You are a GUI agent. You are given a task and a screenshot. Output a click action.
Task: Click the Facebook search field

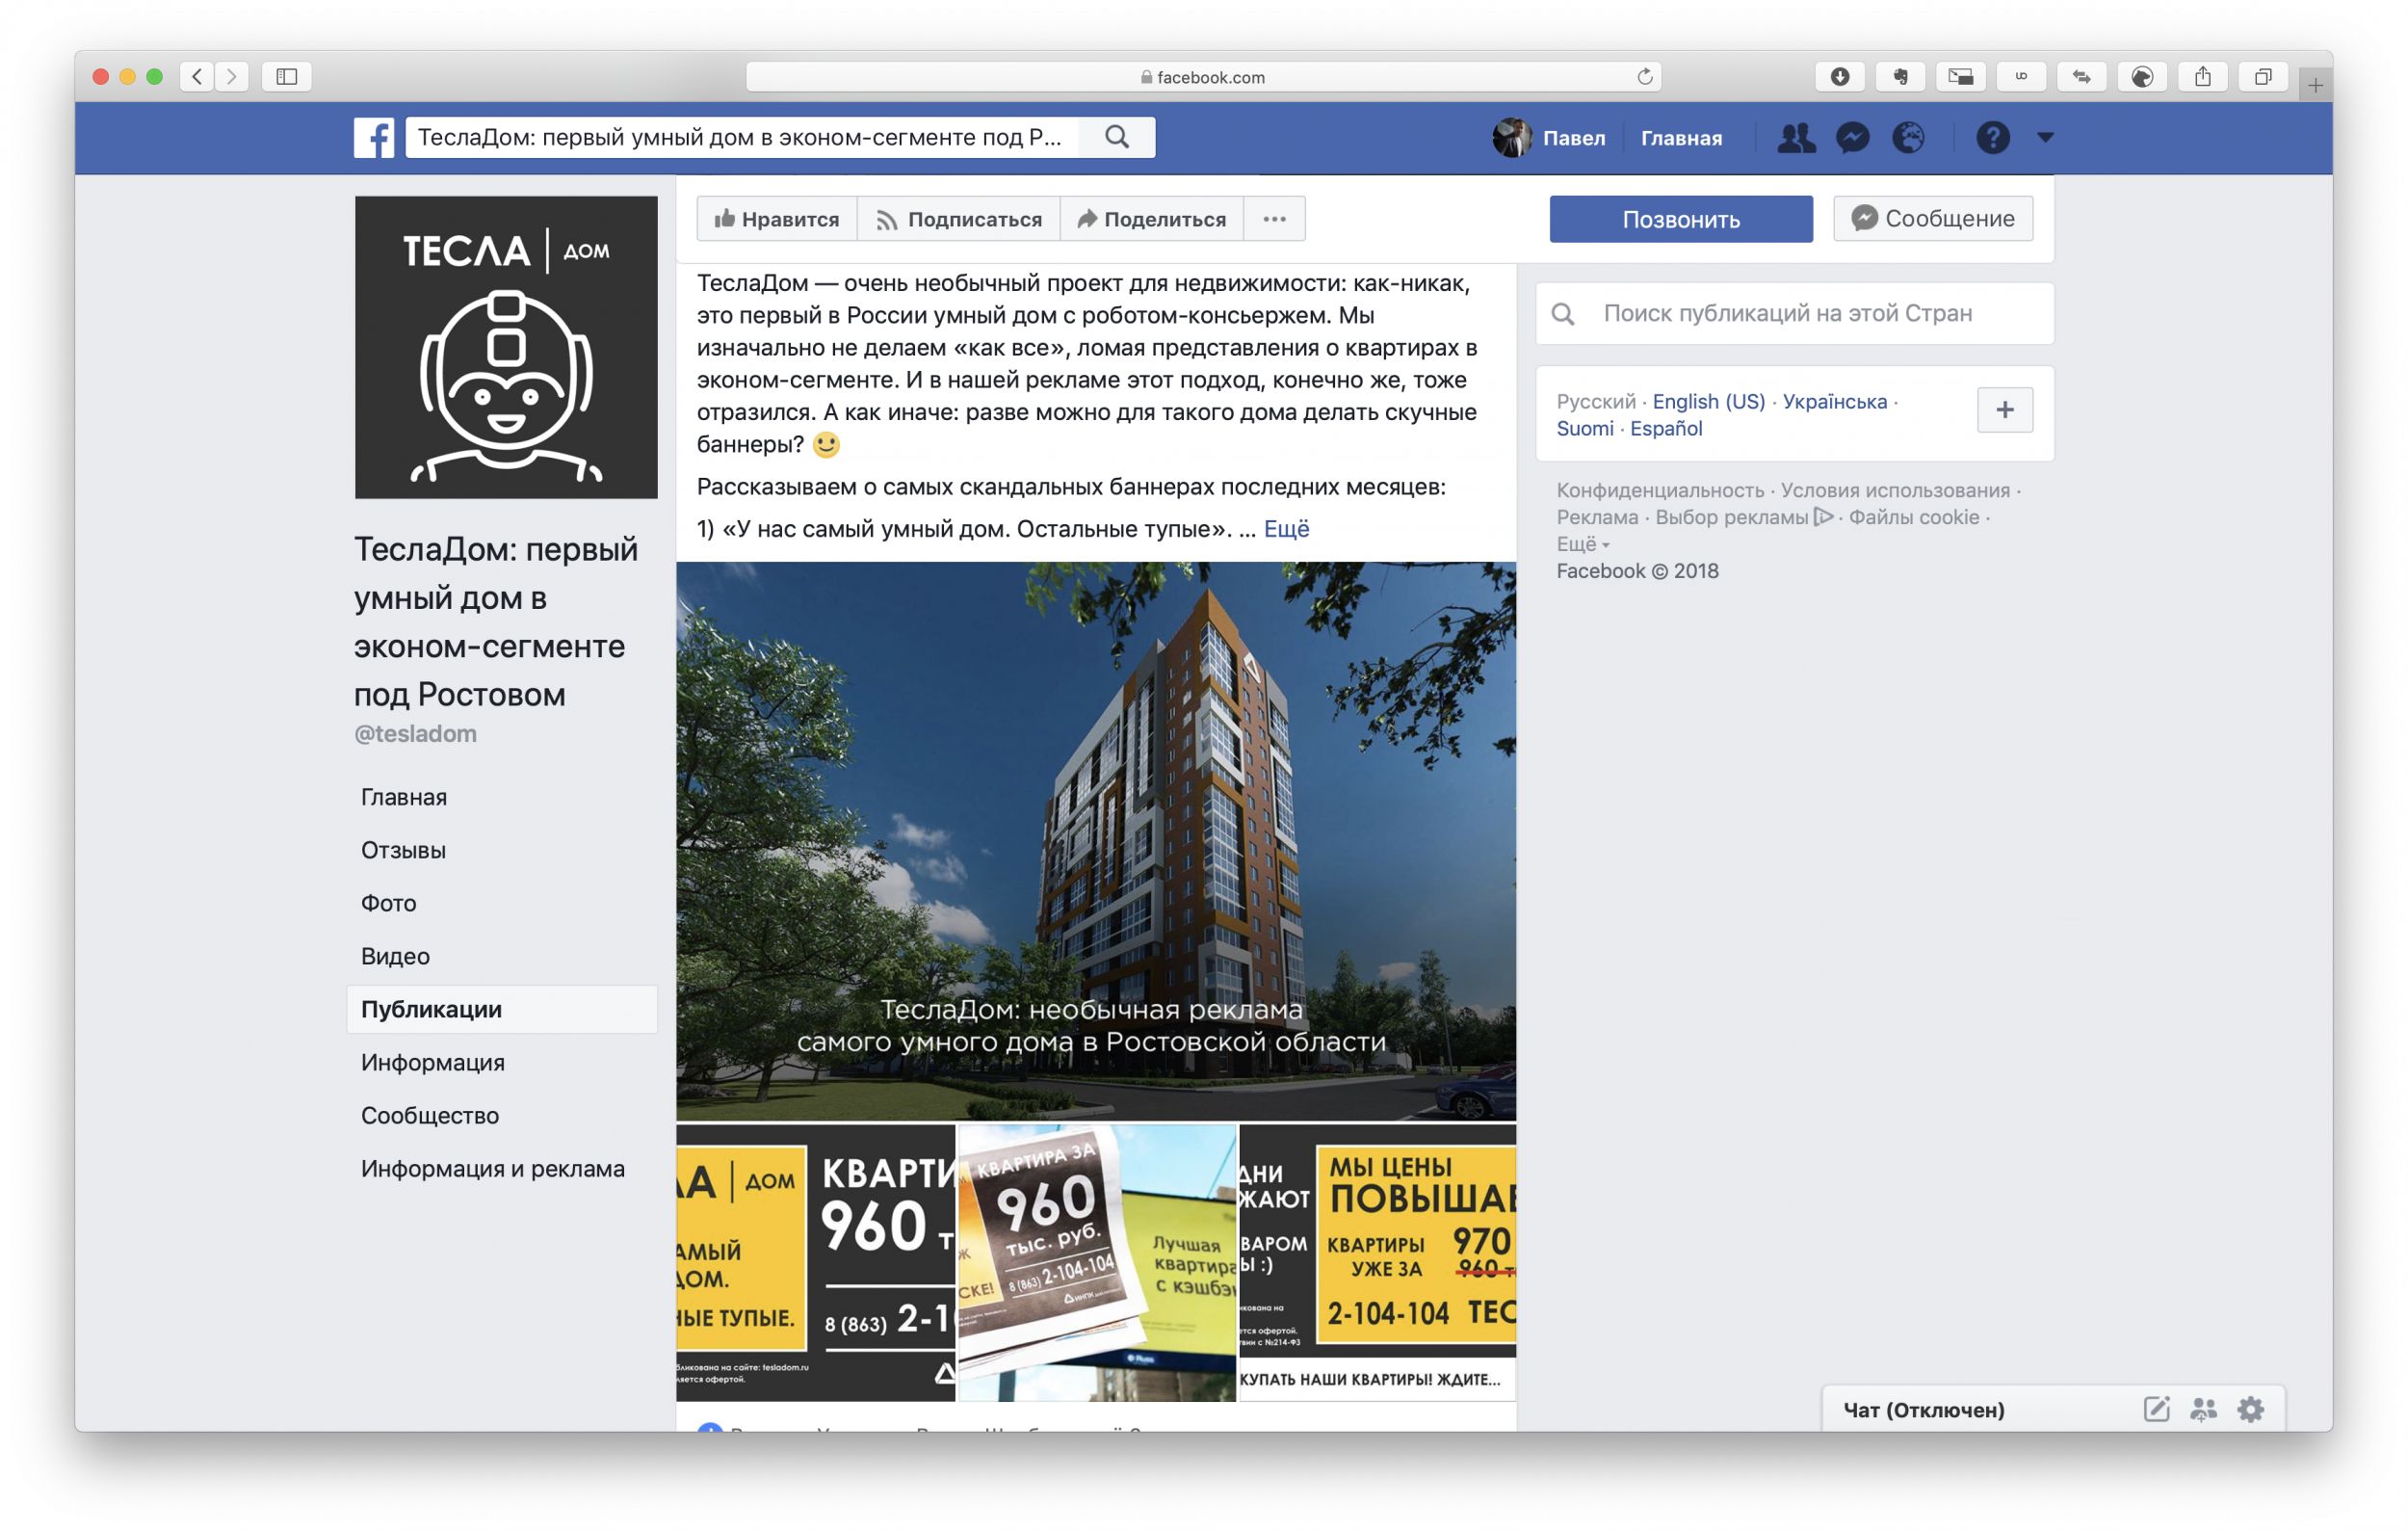[x=742, y=137]
